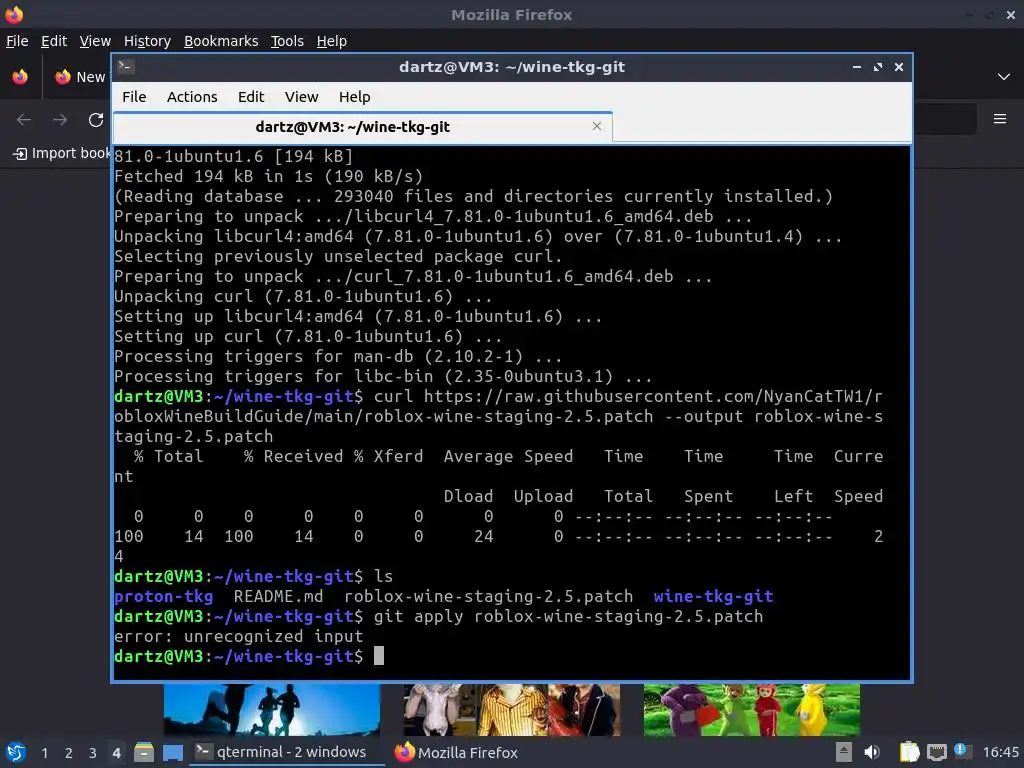The width and height of the screenshot is (1024, 768).
Task: Select the qterminal taskbar entry
Action: [287, 752]
